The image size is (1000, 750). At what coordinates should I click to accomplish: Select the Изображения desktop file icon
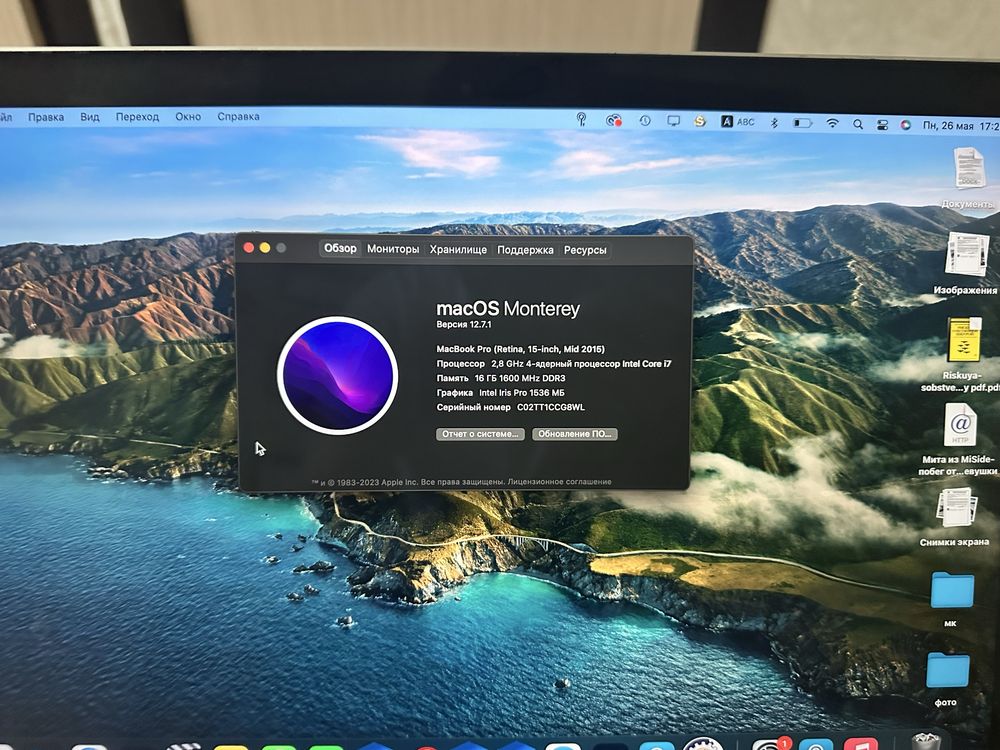[x=967, y=254]
